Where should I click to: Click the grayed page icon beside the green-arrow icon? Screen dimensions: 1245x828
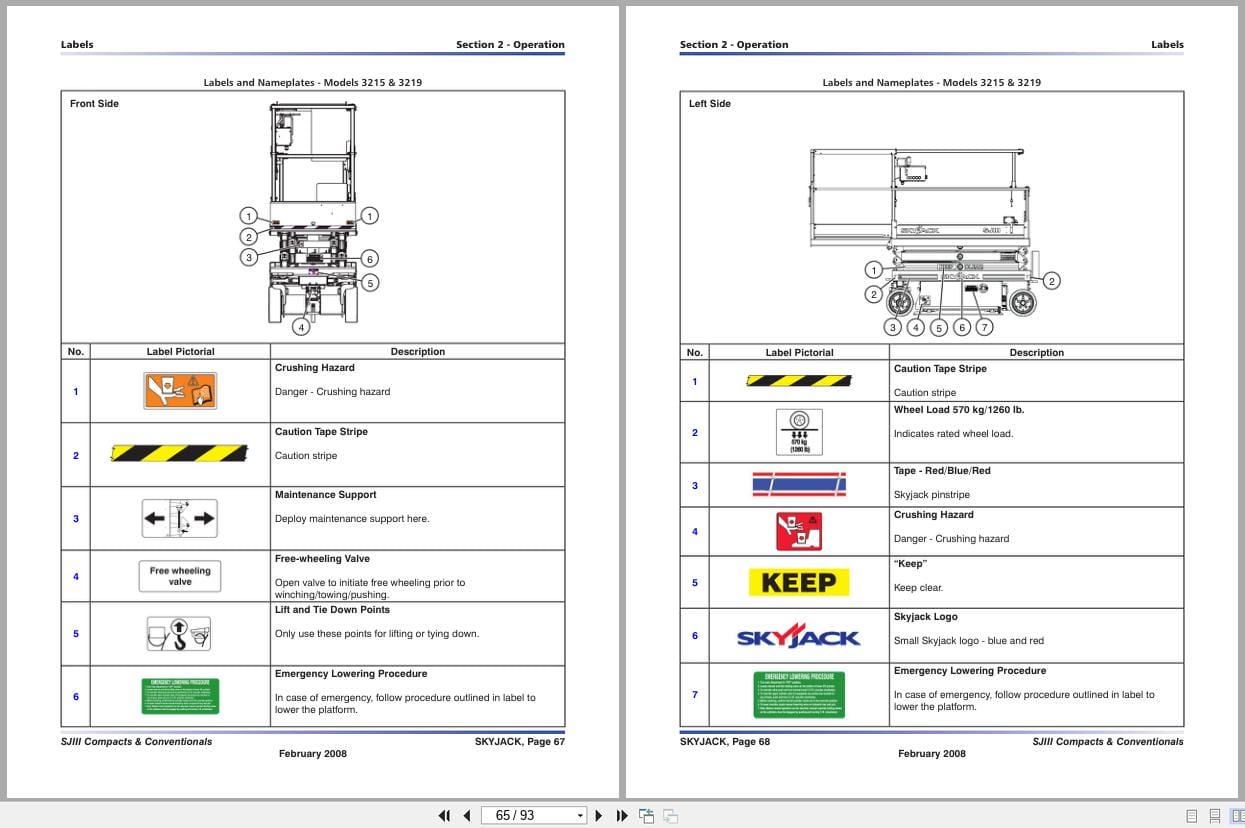click(670, 815)
